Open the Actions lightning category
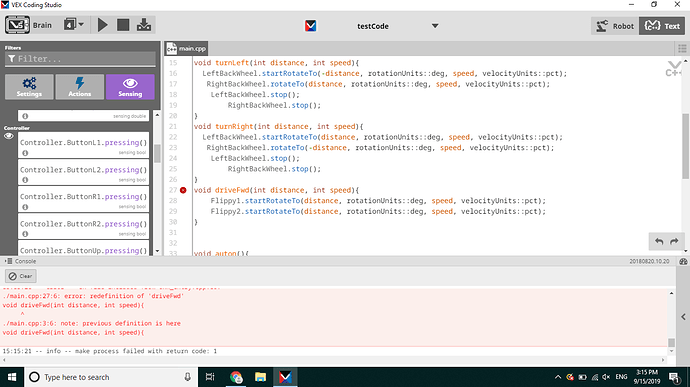This screenshot has width=690, height=387. click(80, 87)
